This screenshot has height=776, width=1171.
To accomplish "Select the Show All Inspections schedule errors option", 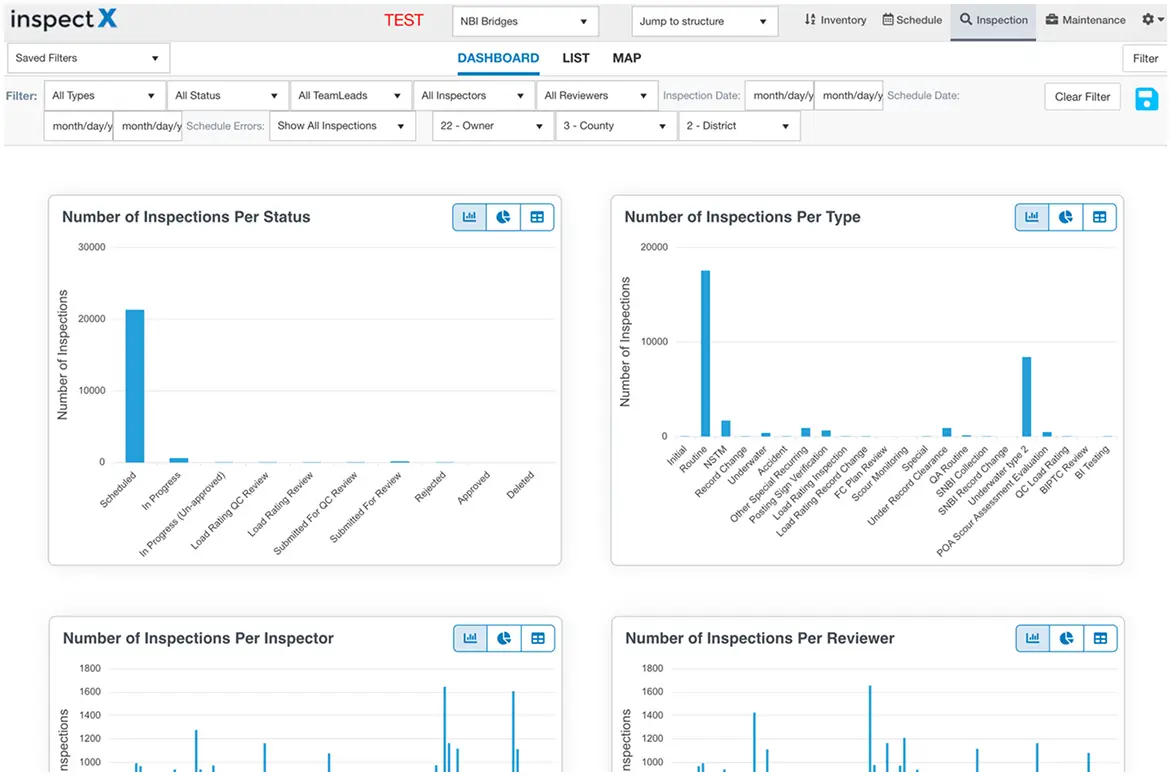I will click(x=342, y=126).
